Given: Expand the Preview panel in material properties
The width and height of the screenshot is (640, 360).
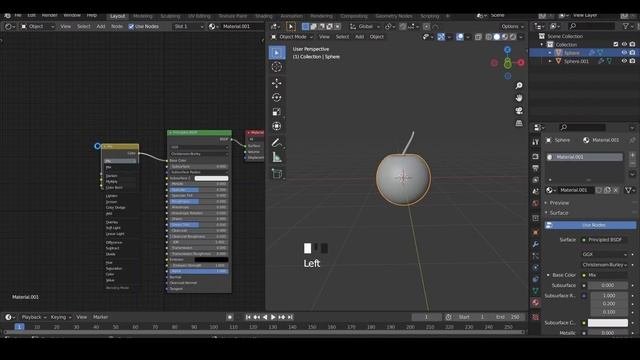Looking at the screenshot, I should pyautogui.click(x=558, y=203).
